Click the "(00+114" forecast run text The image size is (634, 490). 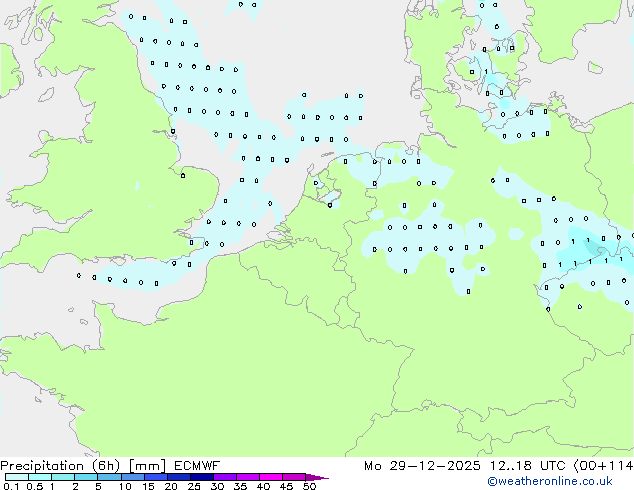tap(603, 466)
